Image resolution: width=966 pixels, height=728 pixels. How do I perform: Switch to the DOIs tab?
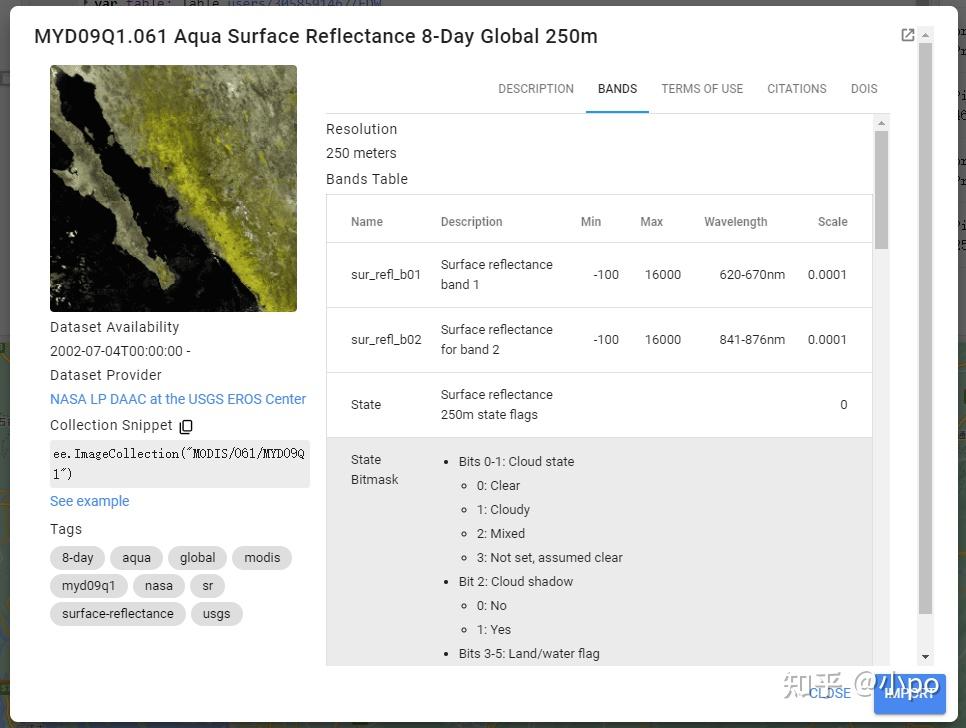864,89
